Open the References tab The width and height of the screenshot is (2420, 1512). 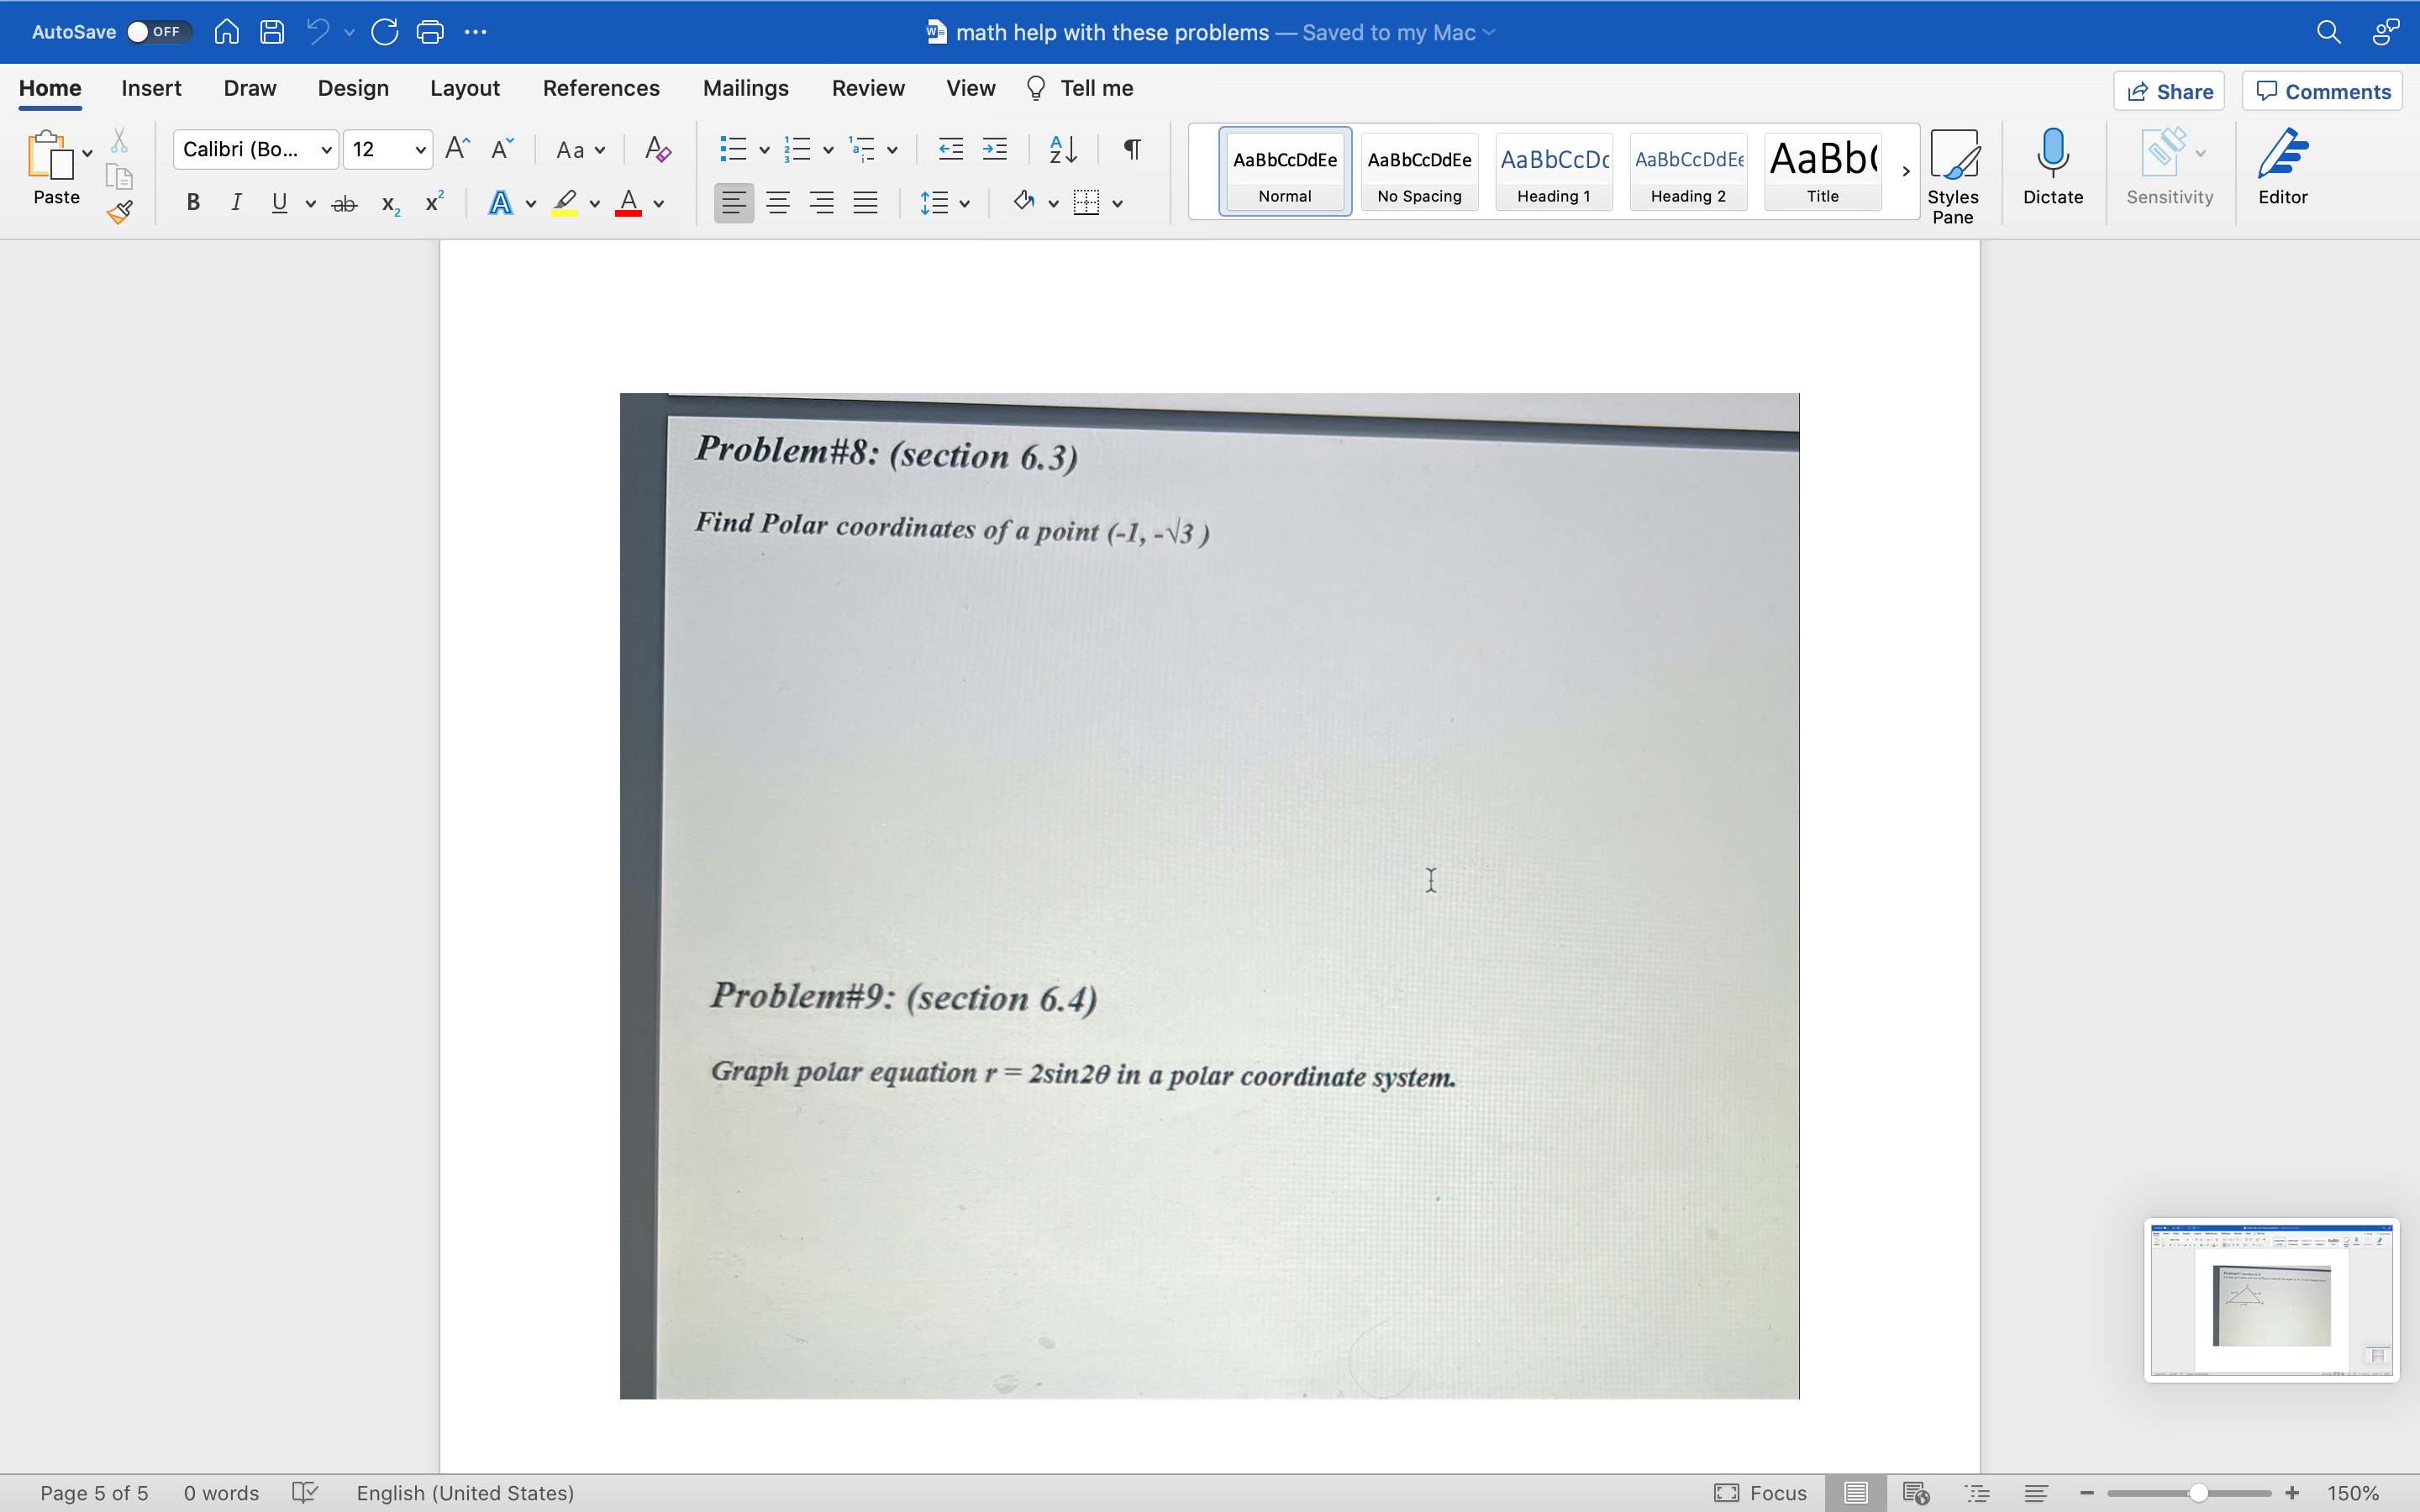click(601, 88)
